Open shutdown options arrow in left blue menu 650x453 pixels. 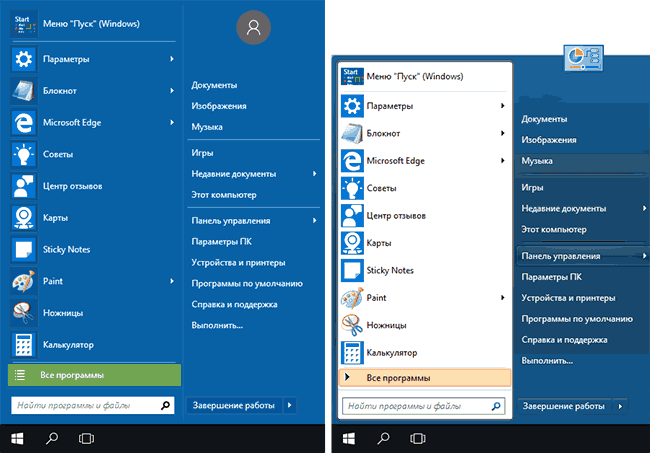click(x=290, y=405)
